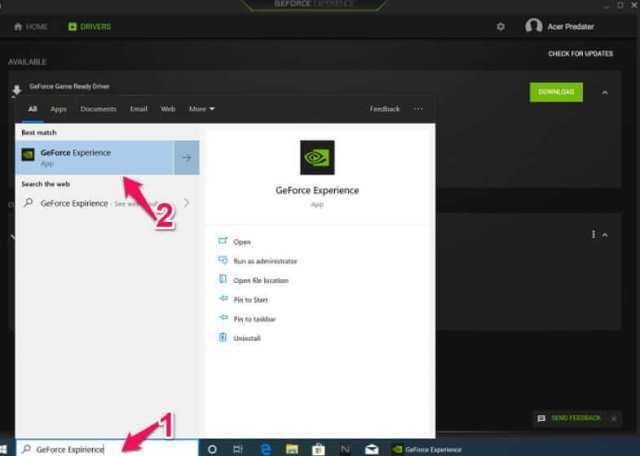Select the Apps search filter tab
This screenshot has width=640, height=456.
point(58,109)
